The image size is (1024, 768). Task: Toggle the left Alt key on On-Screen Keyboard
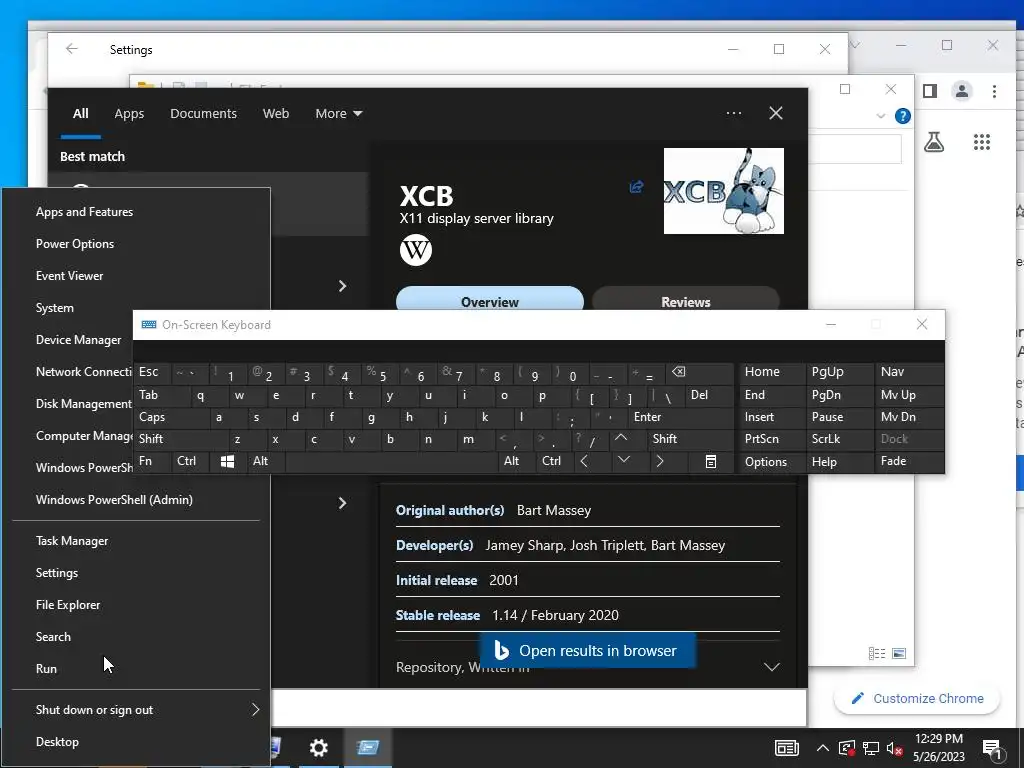point(265,461)
